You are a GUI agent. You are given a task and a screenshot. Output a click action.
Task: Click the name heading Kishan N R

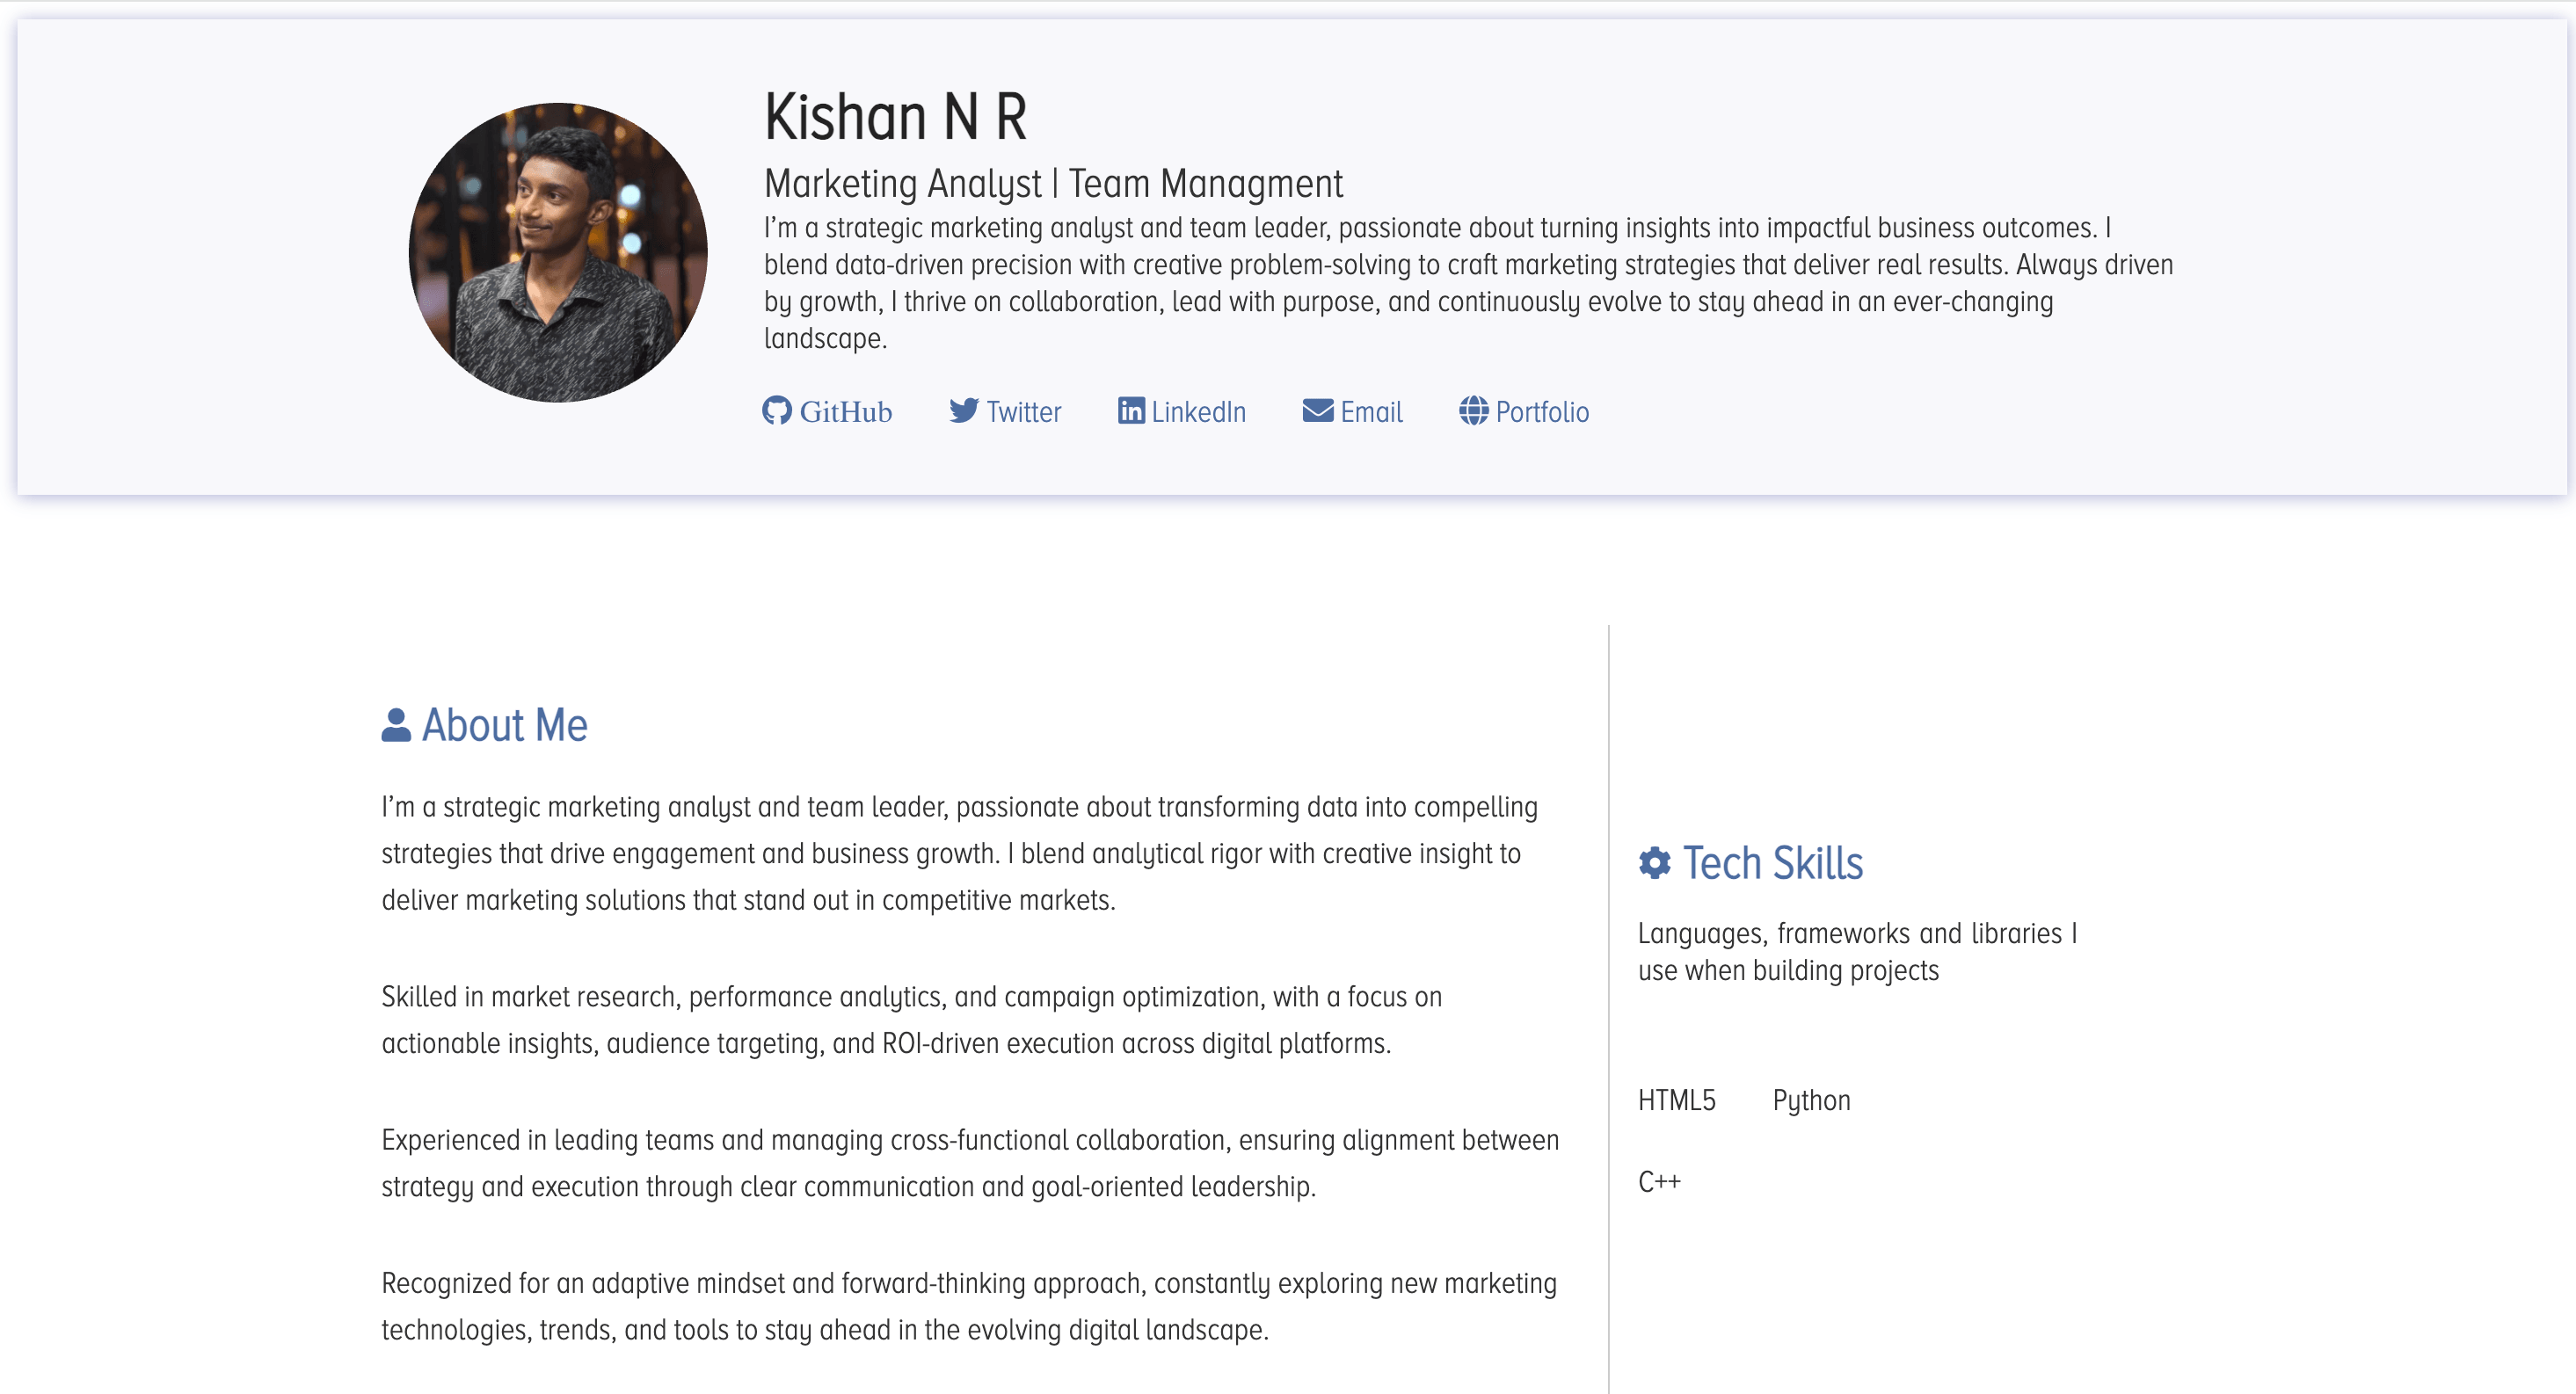pos(893,115)
